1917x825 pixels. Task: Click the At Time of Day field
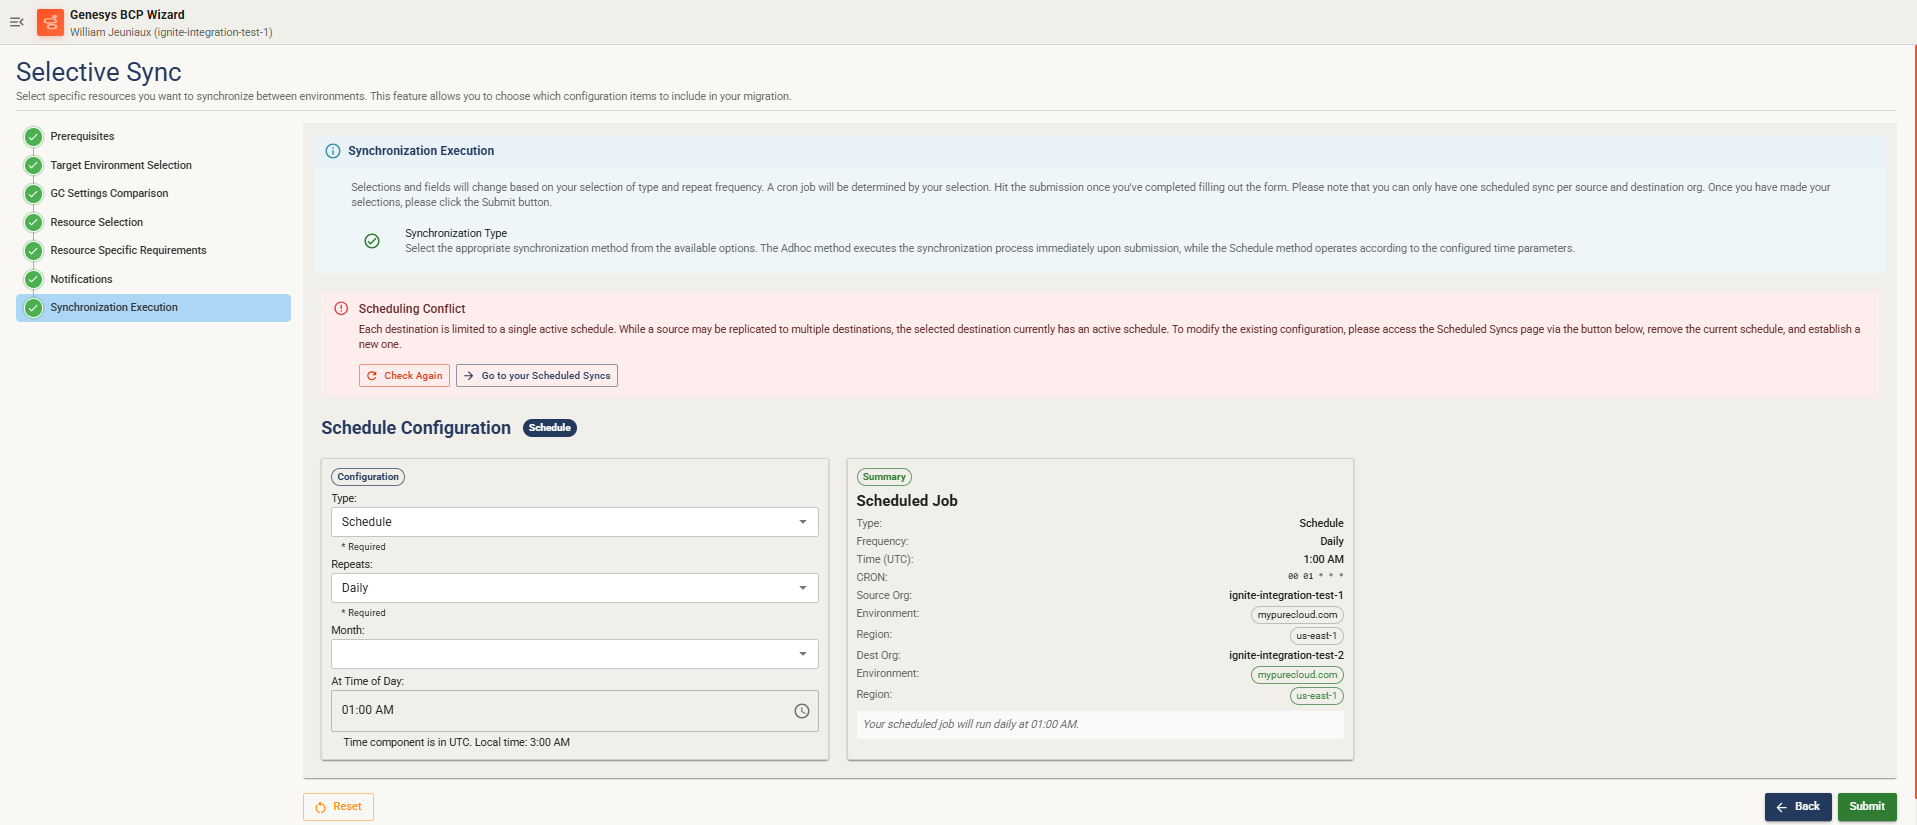click(x=575, y=711)
